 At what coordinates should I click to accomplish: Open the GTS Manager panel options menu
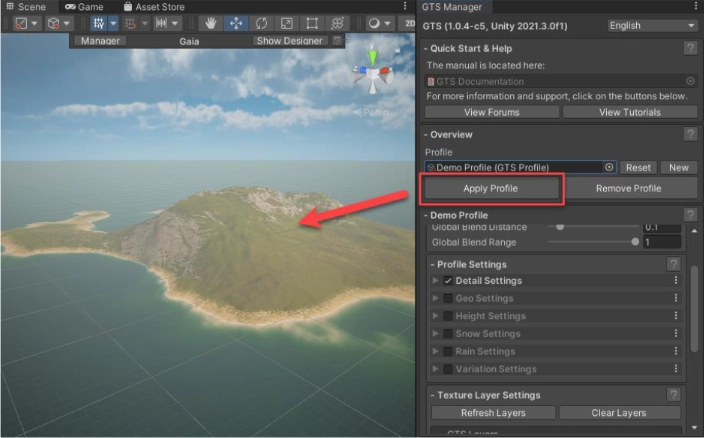coord(696,6)
